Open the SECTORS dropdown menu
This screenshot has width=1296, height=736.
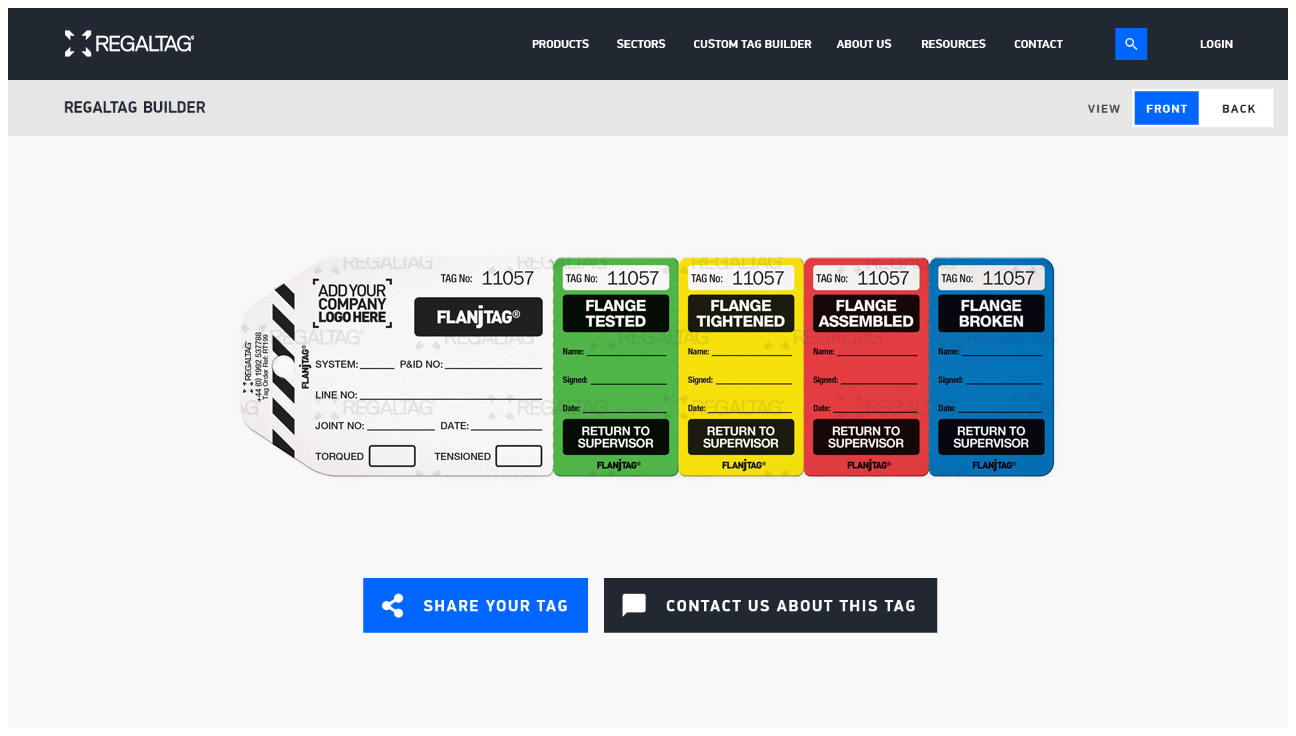640,43
